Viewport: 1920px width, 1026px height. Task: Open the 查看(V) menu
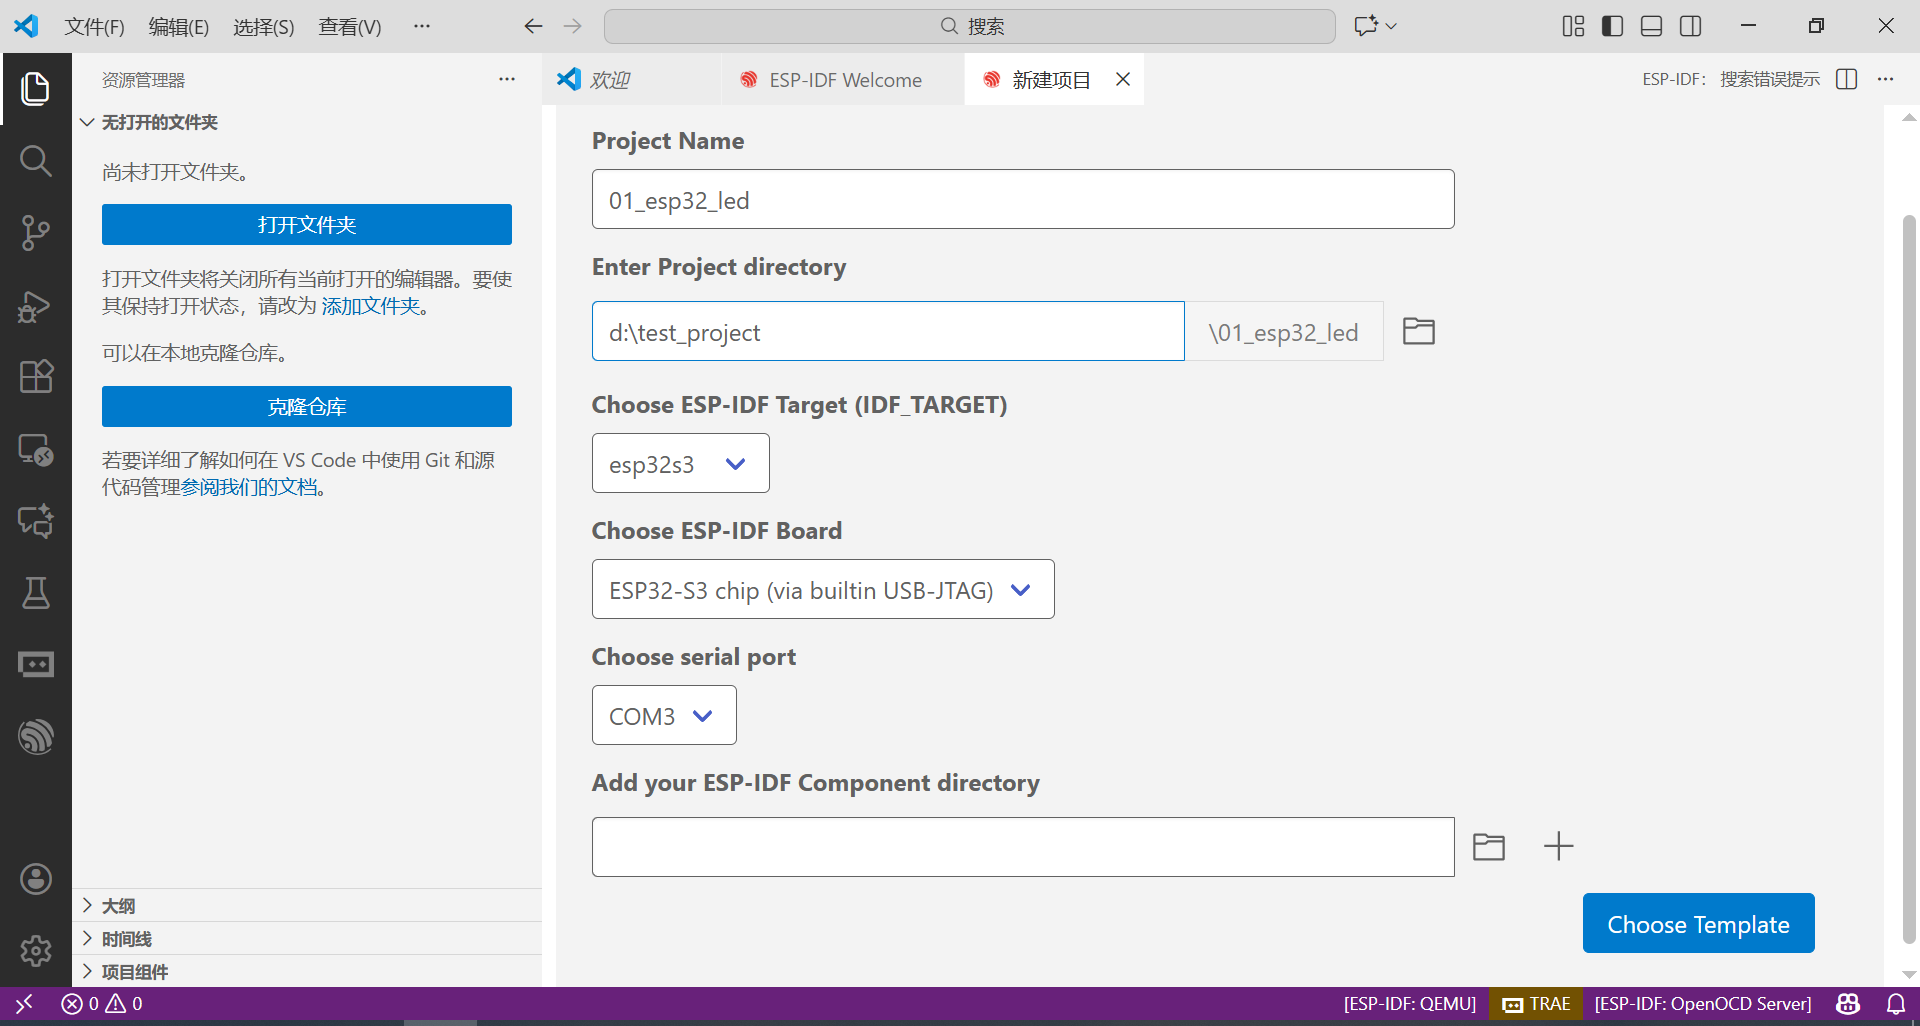click(350, 26)
